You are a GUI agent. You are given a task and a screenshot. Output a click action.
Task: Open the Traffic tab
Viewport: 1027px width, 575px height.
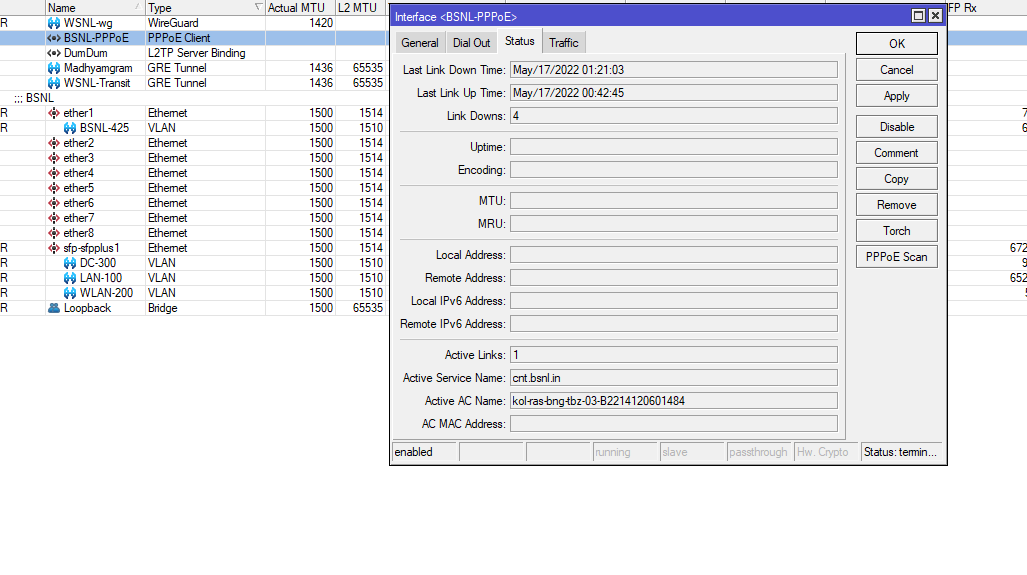(x=563, y=43)
